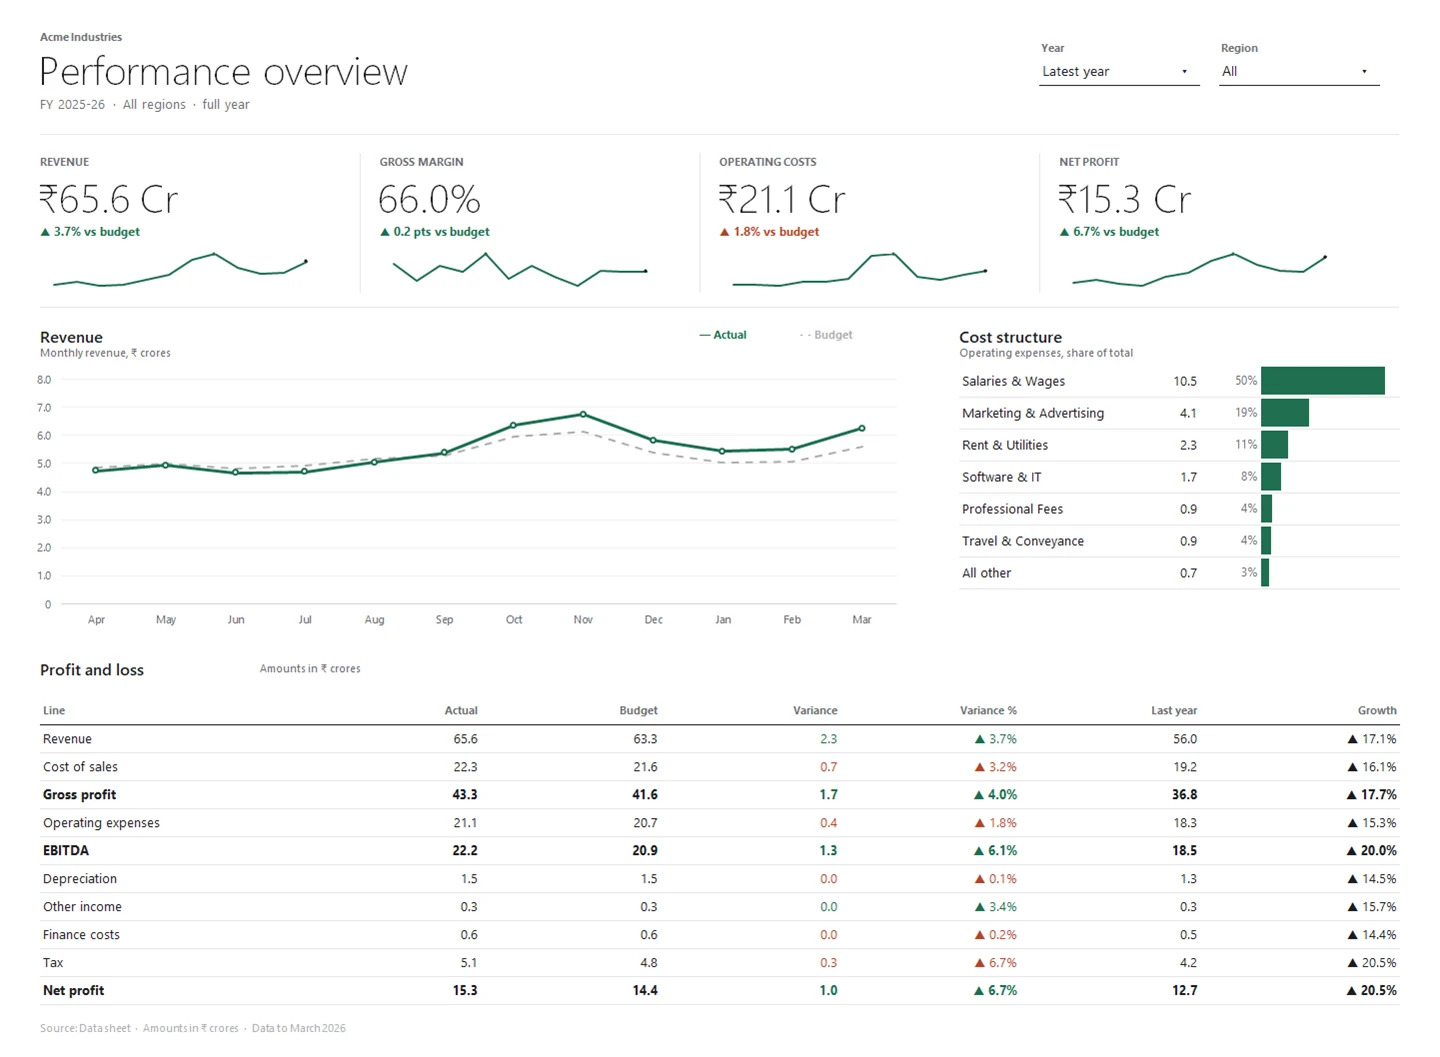Screen dimensions: 1440x1057
Task: Open the Year dropdown showing Latest year
Action: coord(1119,72)
